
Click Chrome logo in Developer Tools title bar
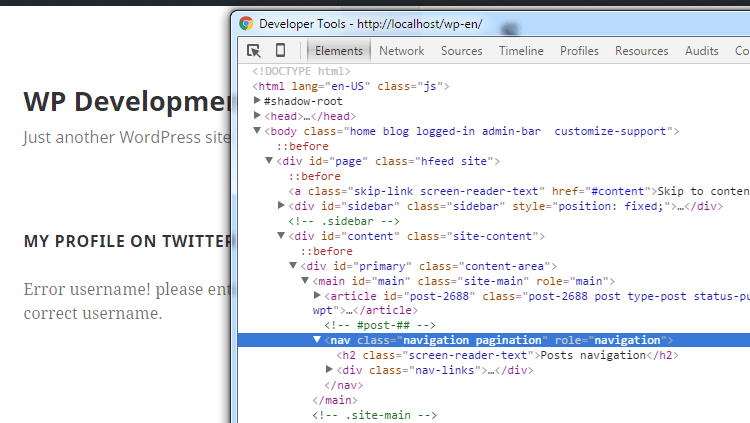246,23
